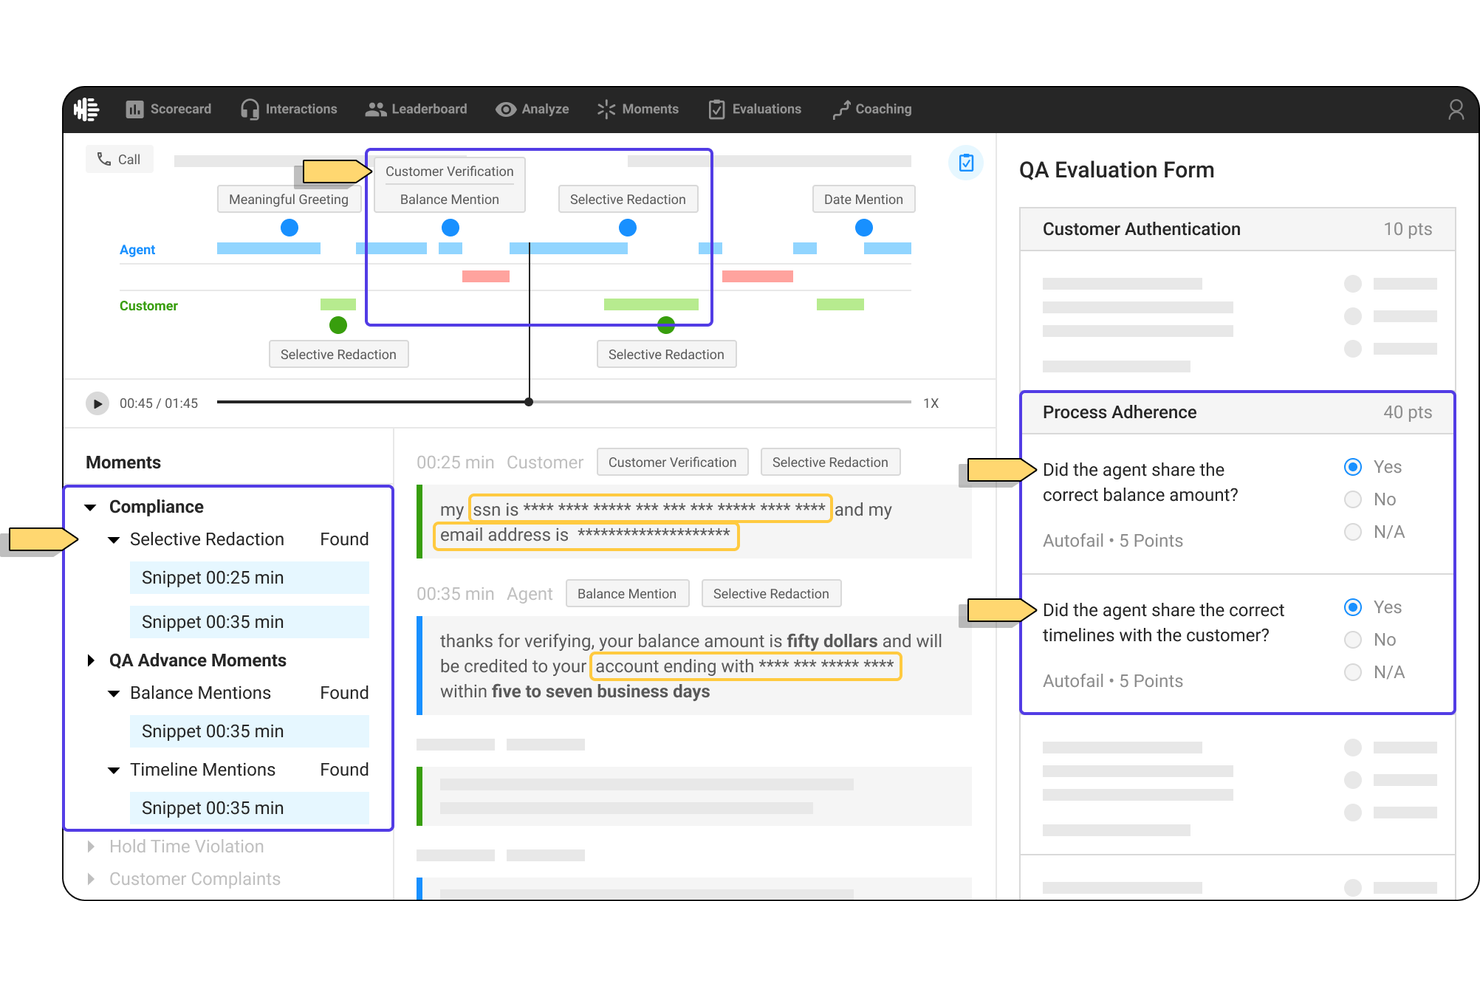Click the Leaderboard people icon
The width and height of the screenshot is (1480, 987).
(x=375, y=109)
